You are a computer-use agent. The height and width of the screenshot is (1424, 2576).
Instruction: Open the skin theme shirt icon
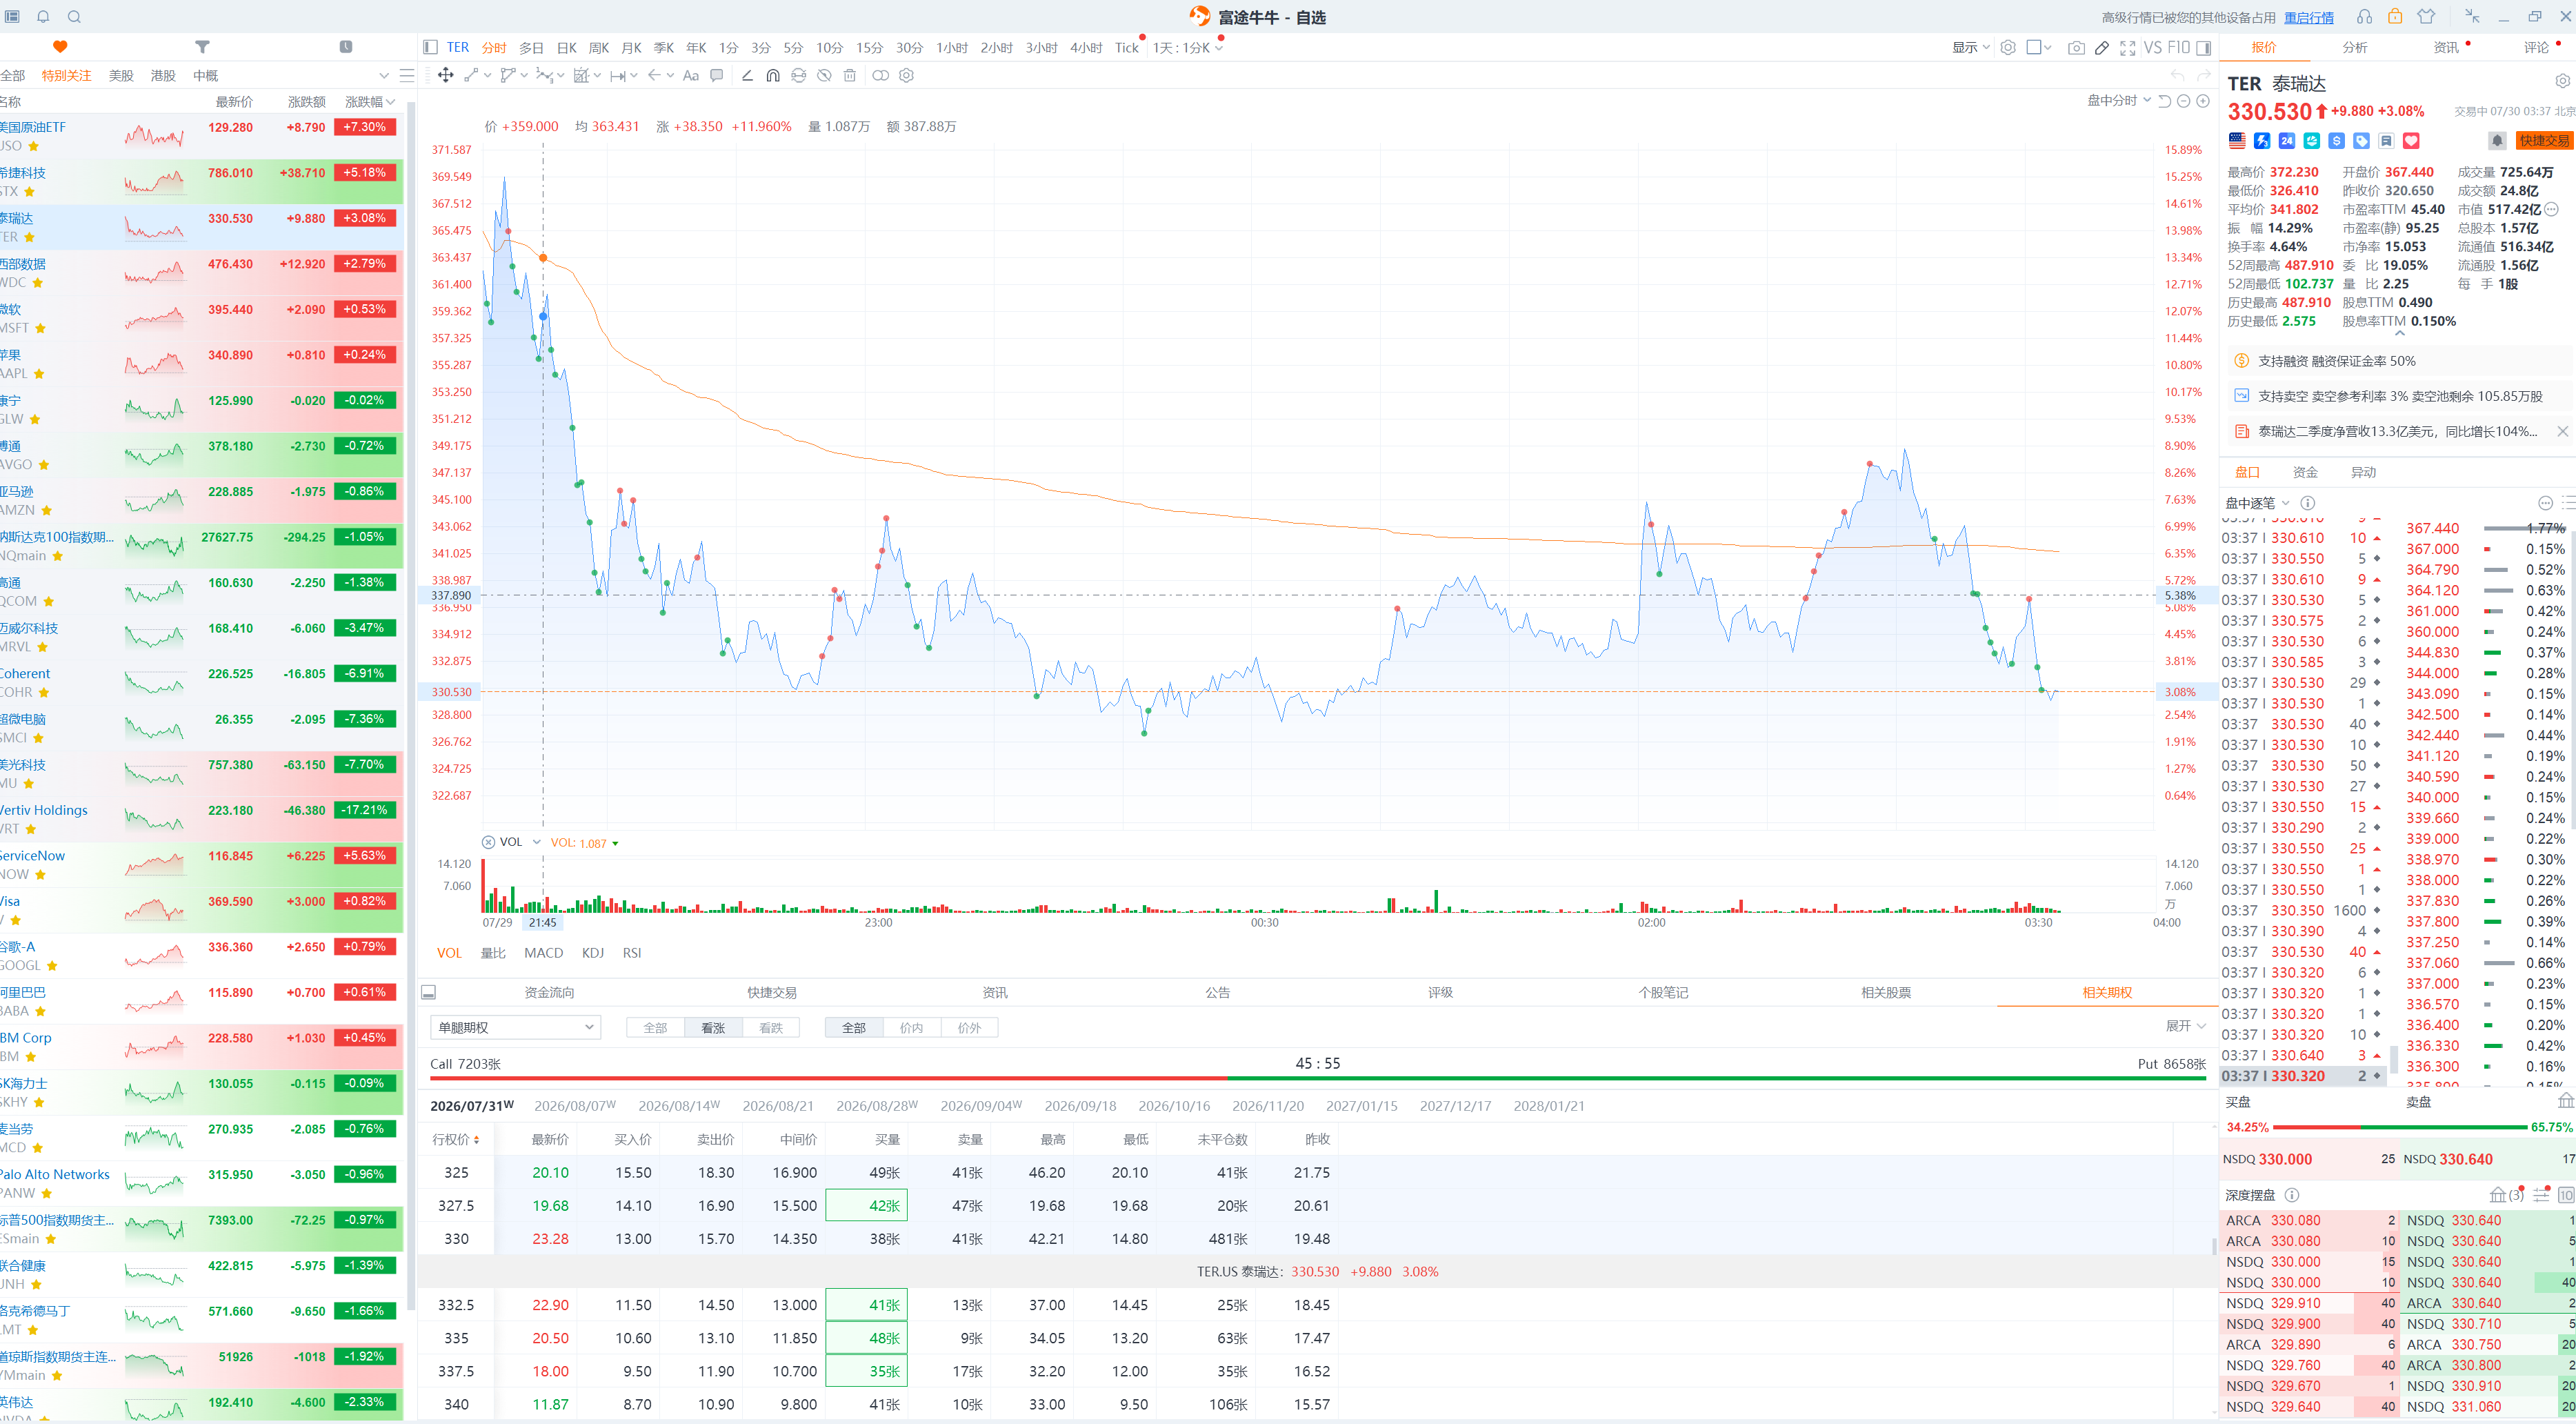pos(2426,16)
